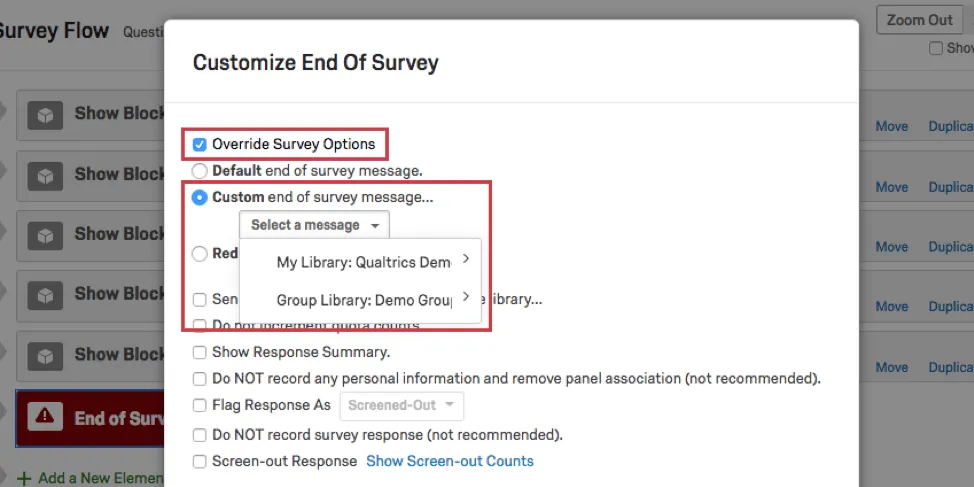Enable Show Response Summary checkbox
The width and height of the screenshot is (974, 487).
[x=200, y=352]
